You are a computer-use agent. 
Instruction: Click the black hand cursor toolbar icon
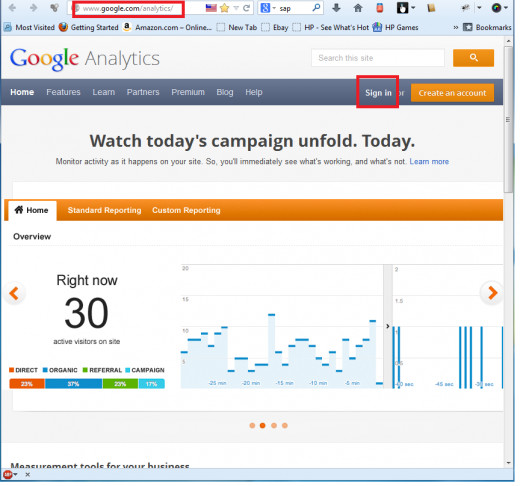[x=403, y=8]
